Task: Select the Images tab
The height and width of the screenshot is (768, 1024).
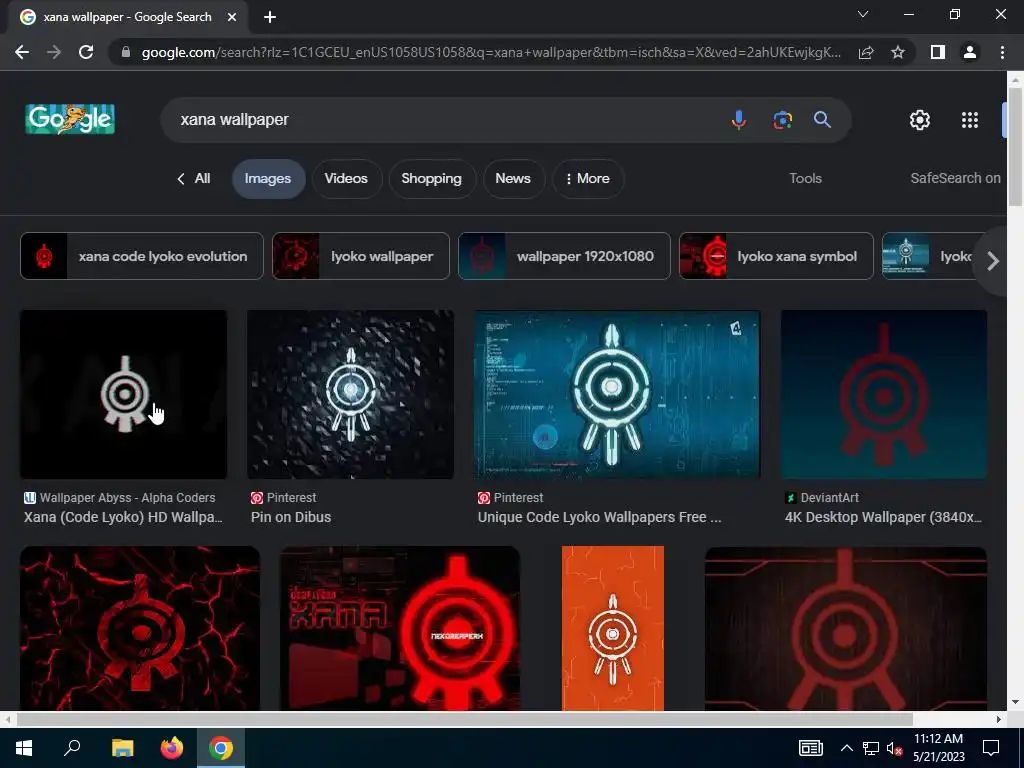Action: tap(268, 178)
